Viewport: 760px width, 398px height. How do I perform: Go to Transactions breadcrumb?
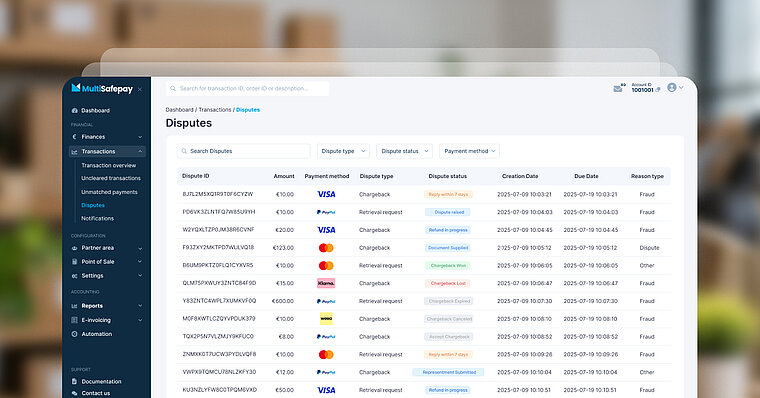point(215,110)
